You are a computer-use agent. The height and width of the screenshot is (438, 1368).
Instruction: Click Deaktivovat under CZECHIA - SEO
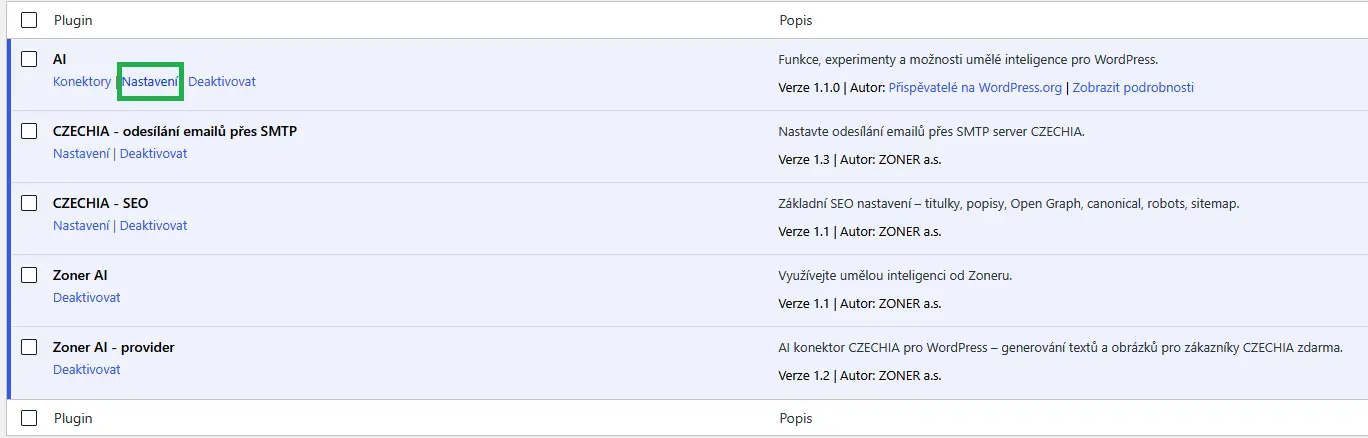tap(153, 226)
